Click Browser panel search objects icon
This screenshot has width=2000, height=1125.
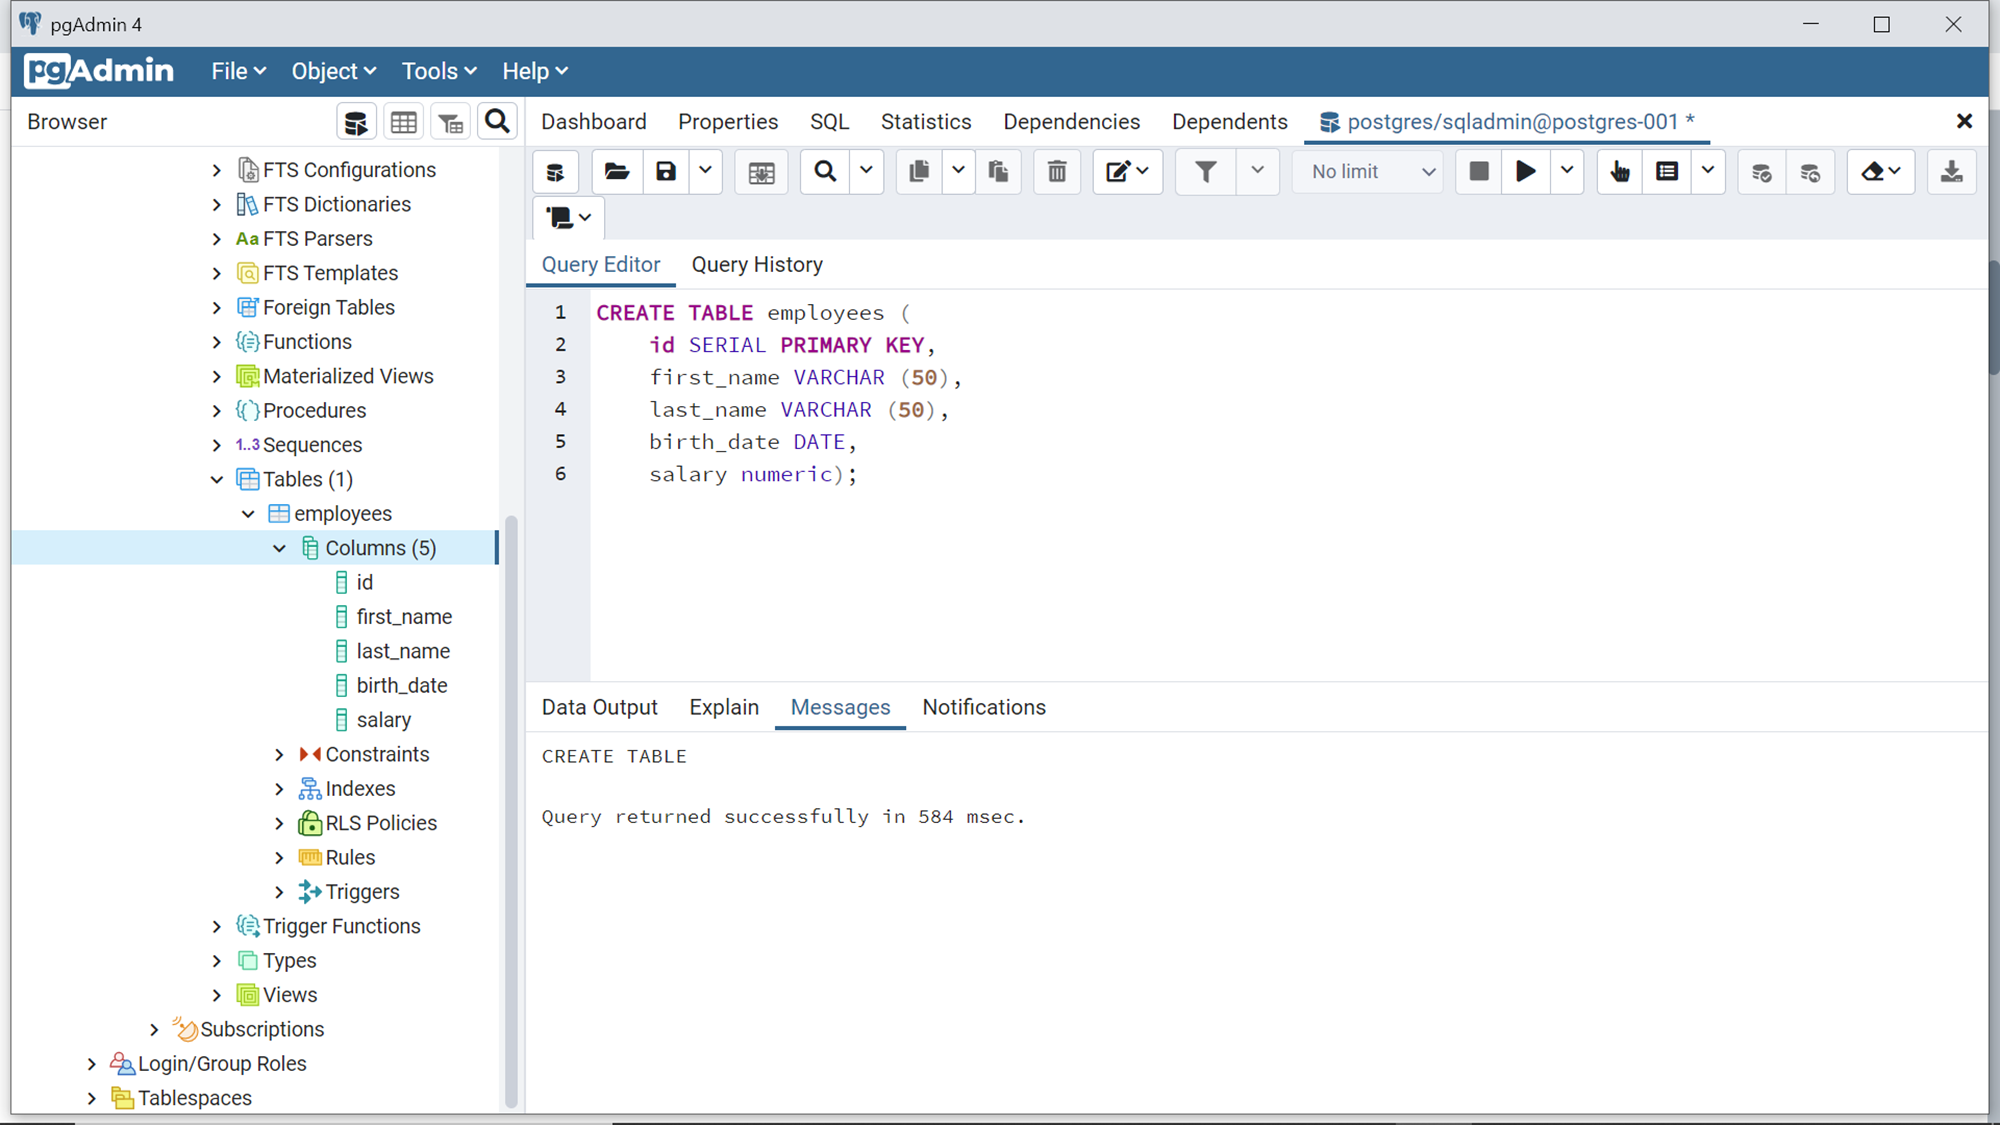point(497,122)
